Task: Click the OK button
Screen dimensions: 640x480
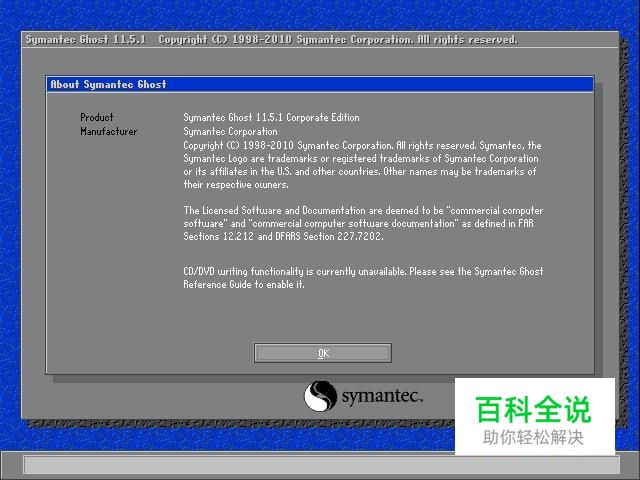Action: 322,353
